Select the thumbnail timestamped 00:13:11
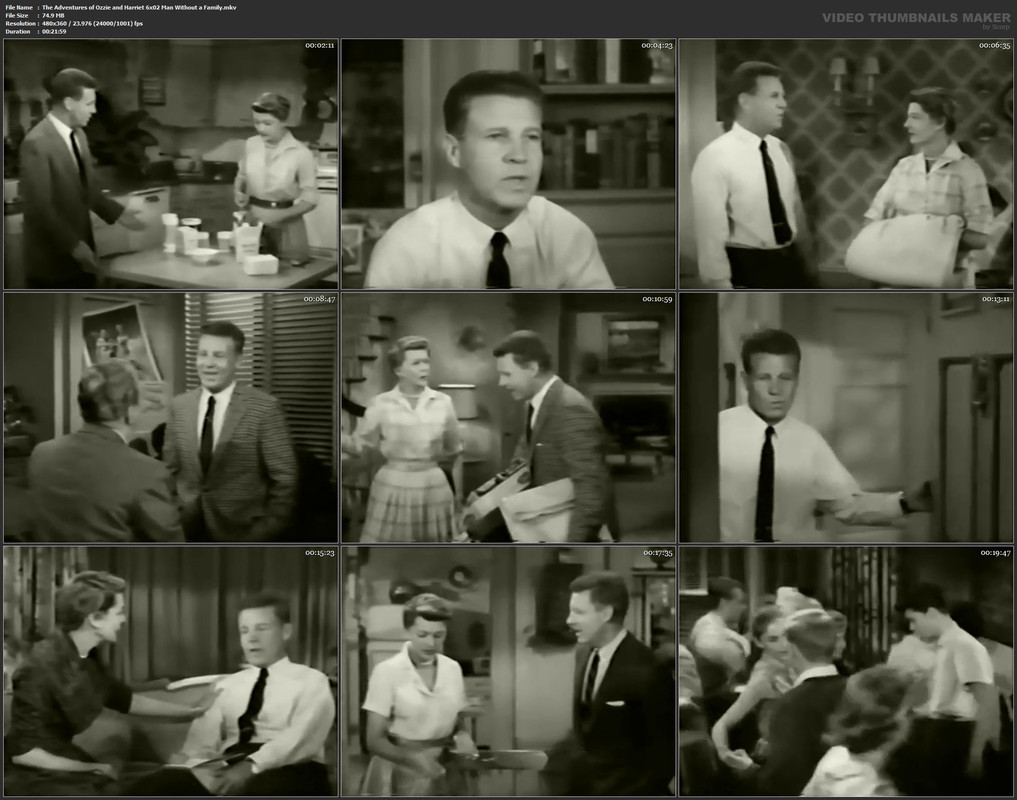The image size is (1017, 800). point(846,418)
